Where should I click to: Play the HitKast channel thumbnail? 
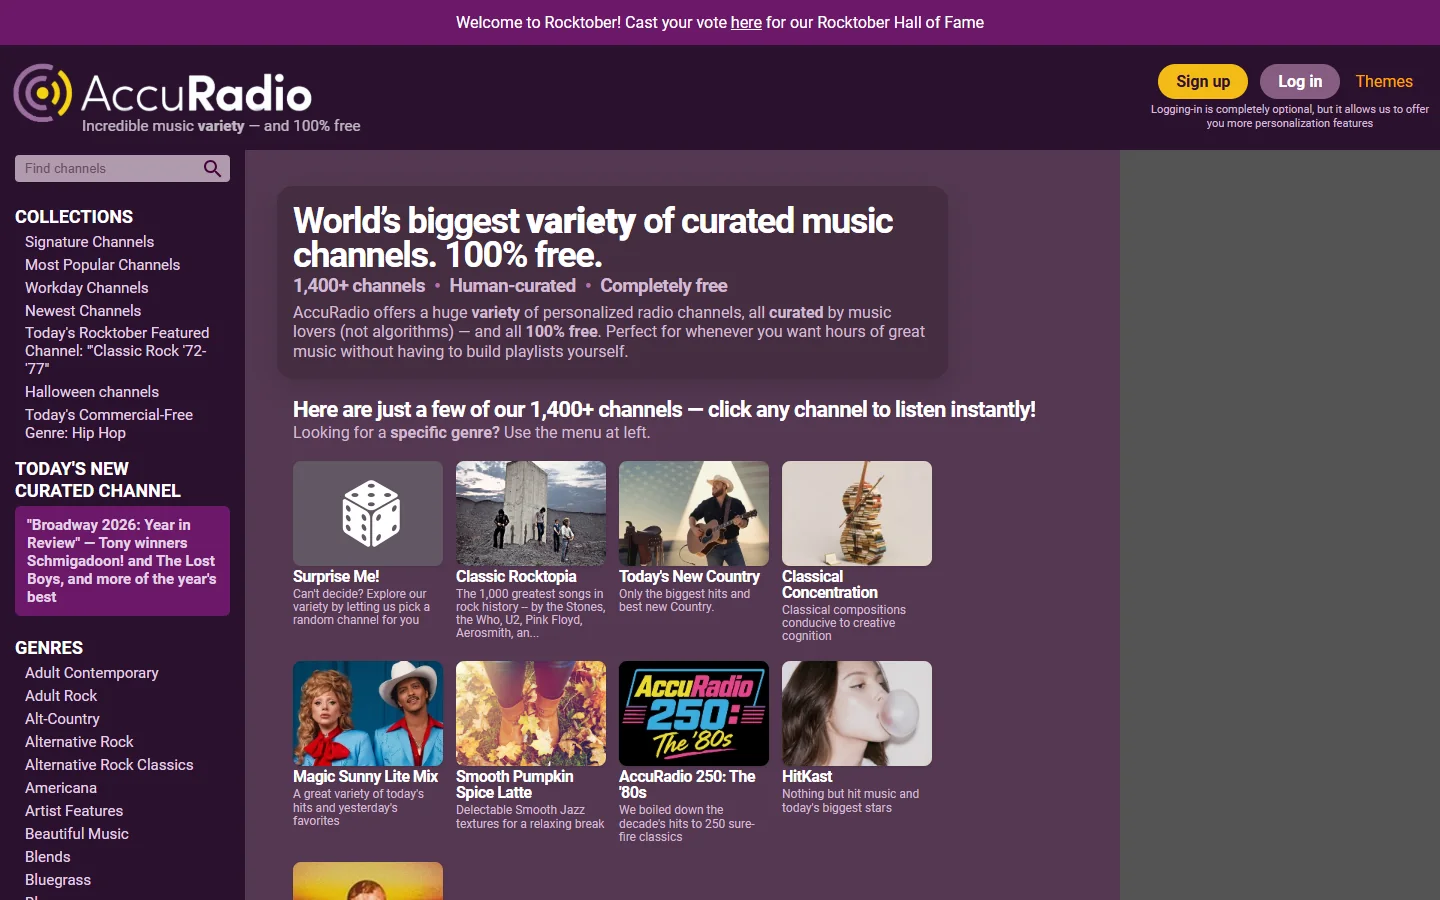[x=857, y=713]
